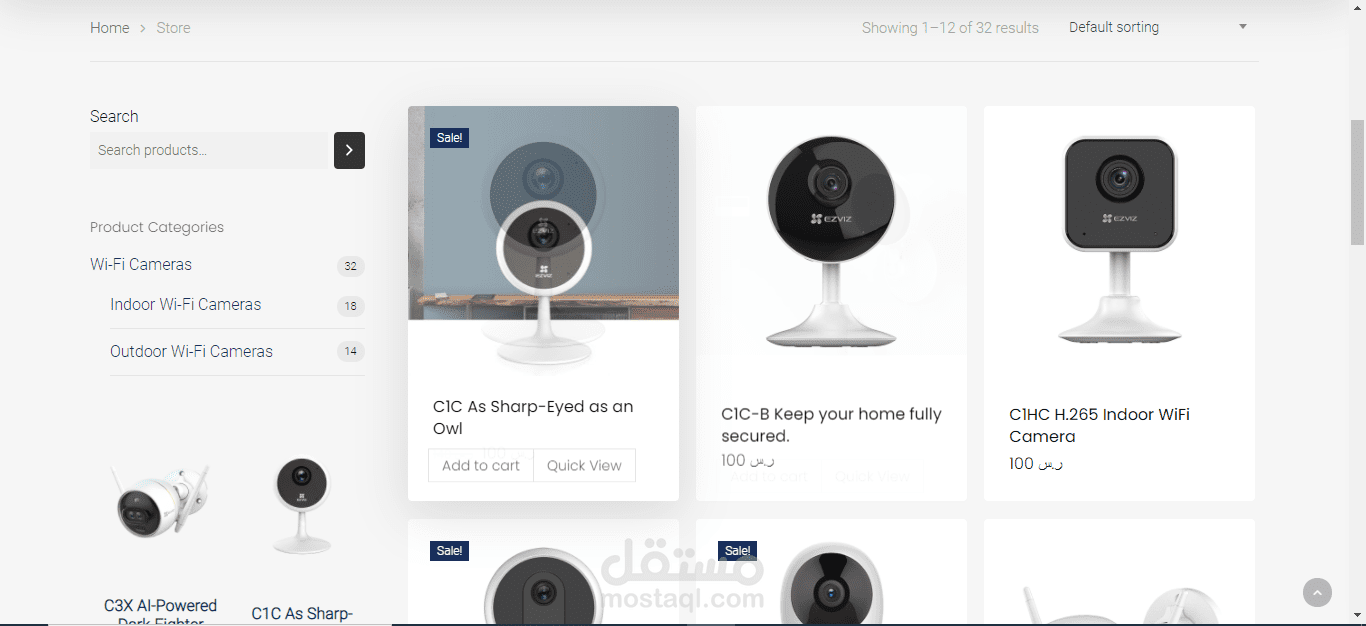1366x626 pixels.
Task: Open the C1C-B Keep your home title
Action: coord(831,425)
